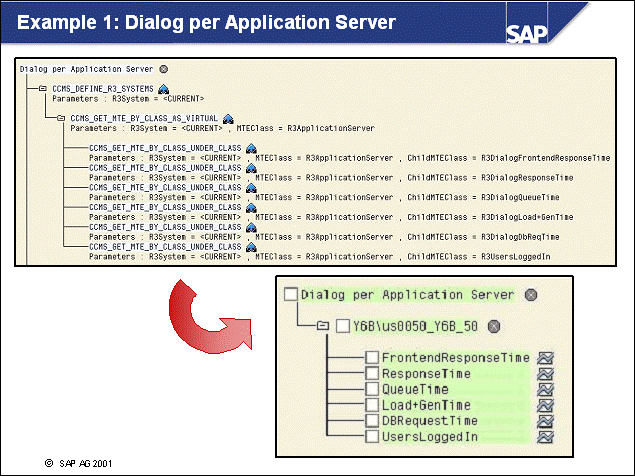Enable the UsersLoggedIn checkbox
Screen dimensions: 635x476
click(x=372, y=437)
